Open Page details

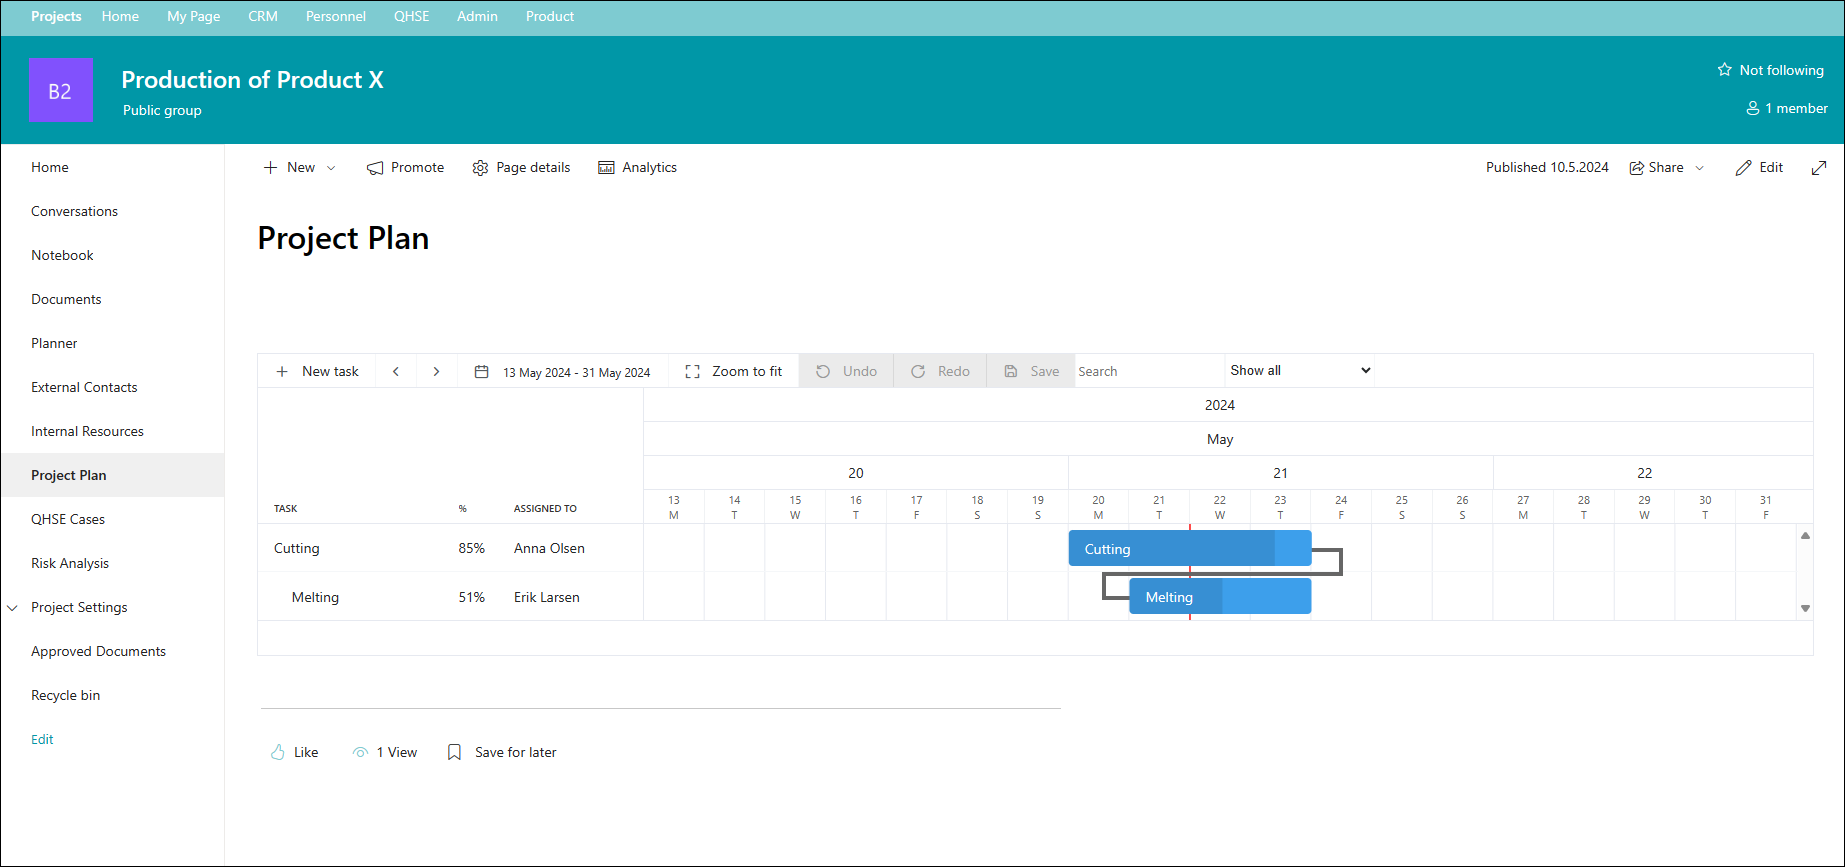click(521, 167)
